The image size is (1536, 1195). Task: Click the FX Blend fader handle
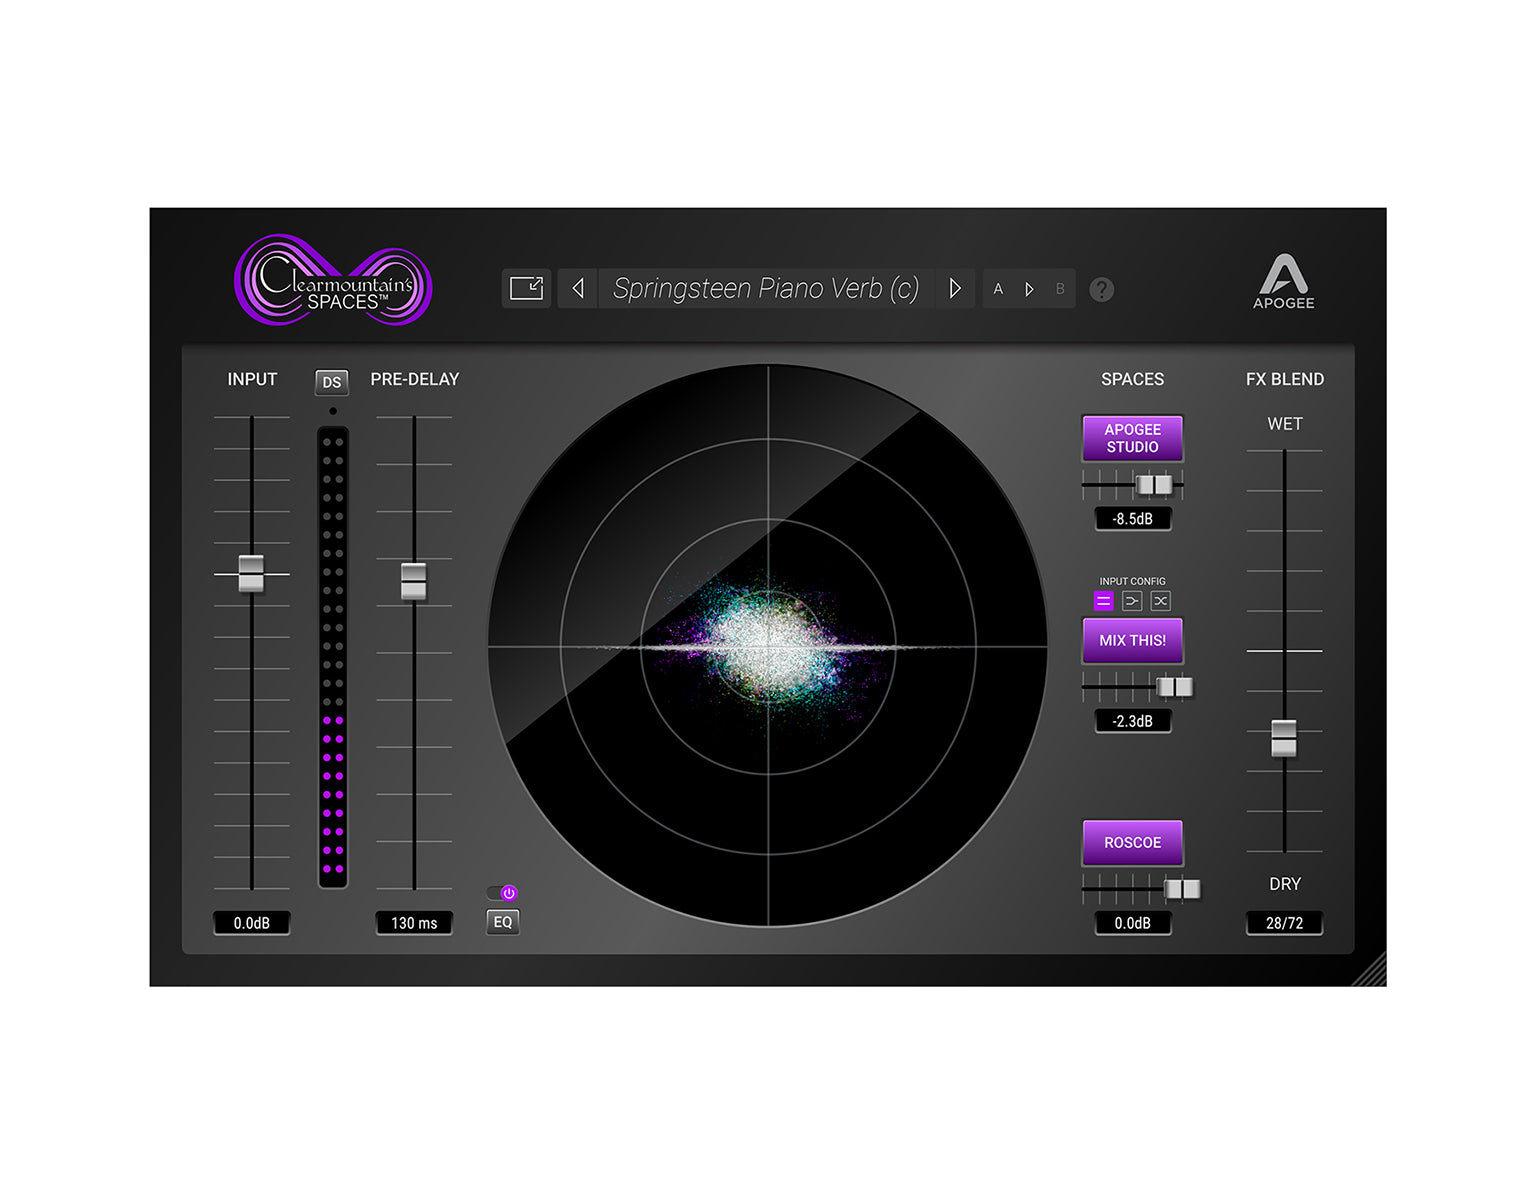(x=1284, y=738)
